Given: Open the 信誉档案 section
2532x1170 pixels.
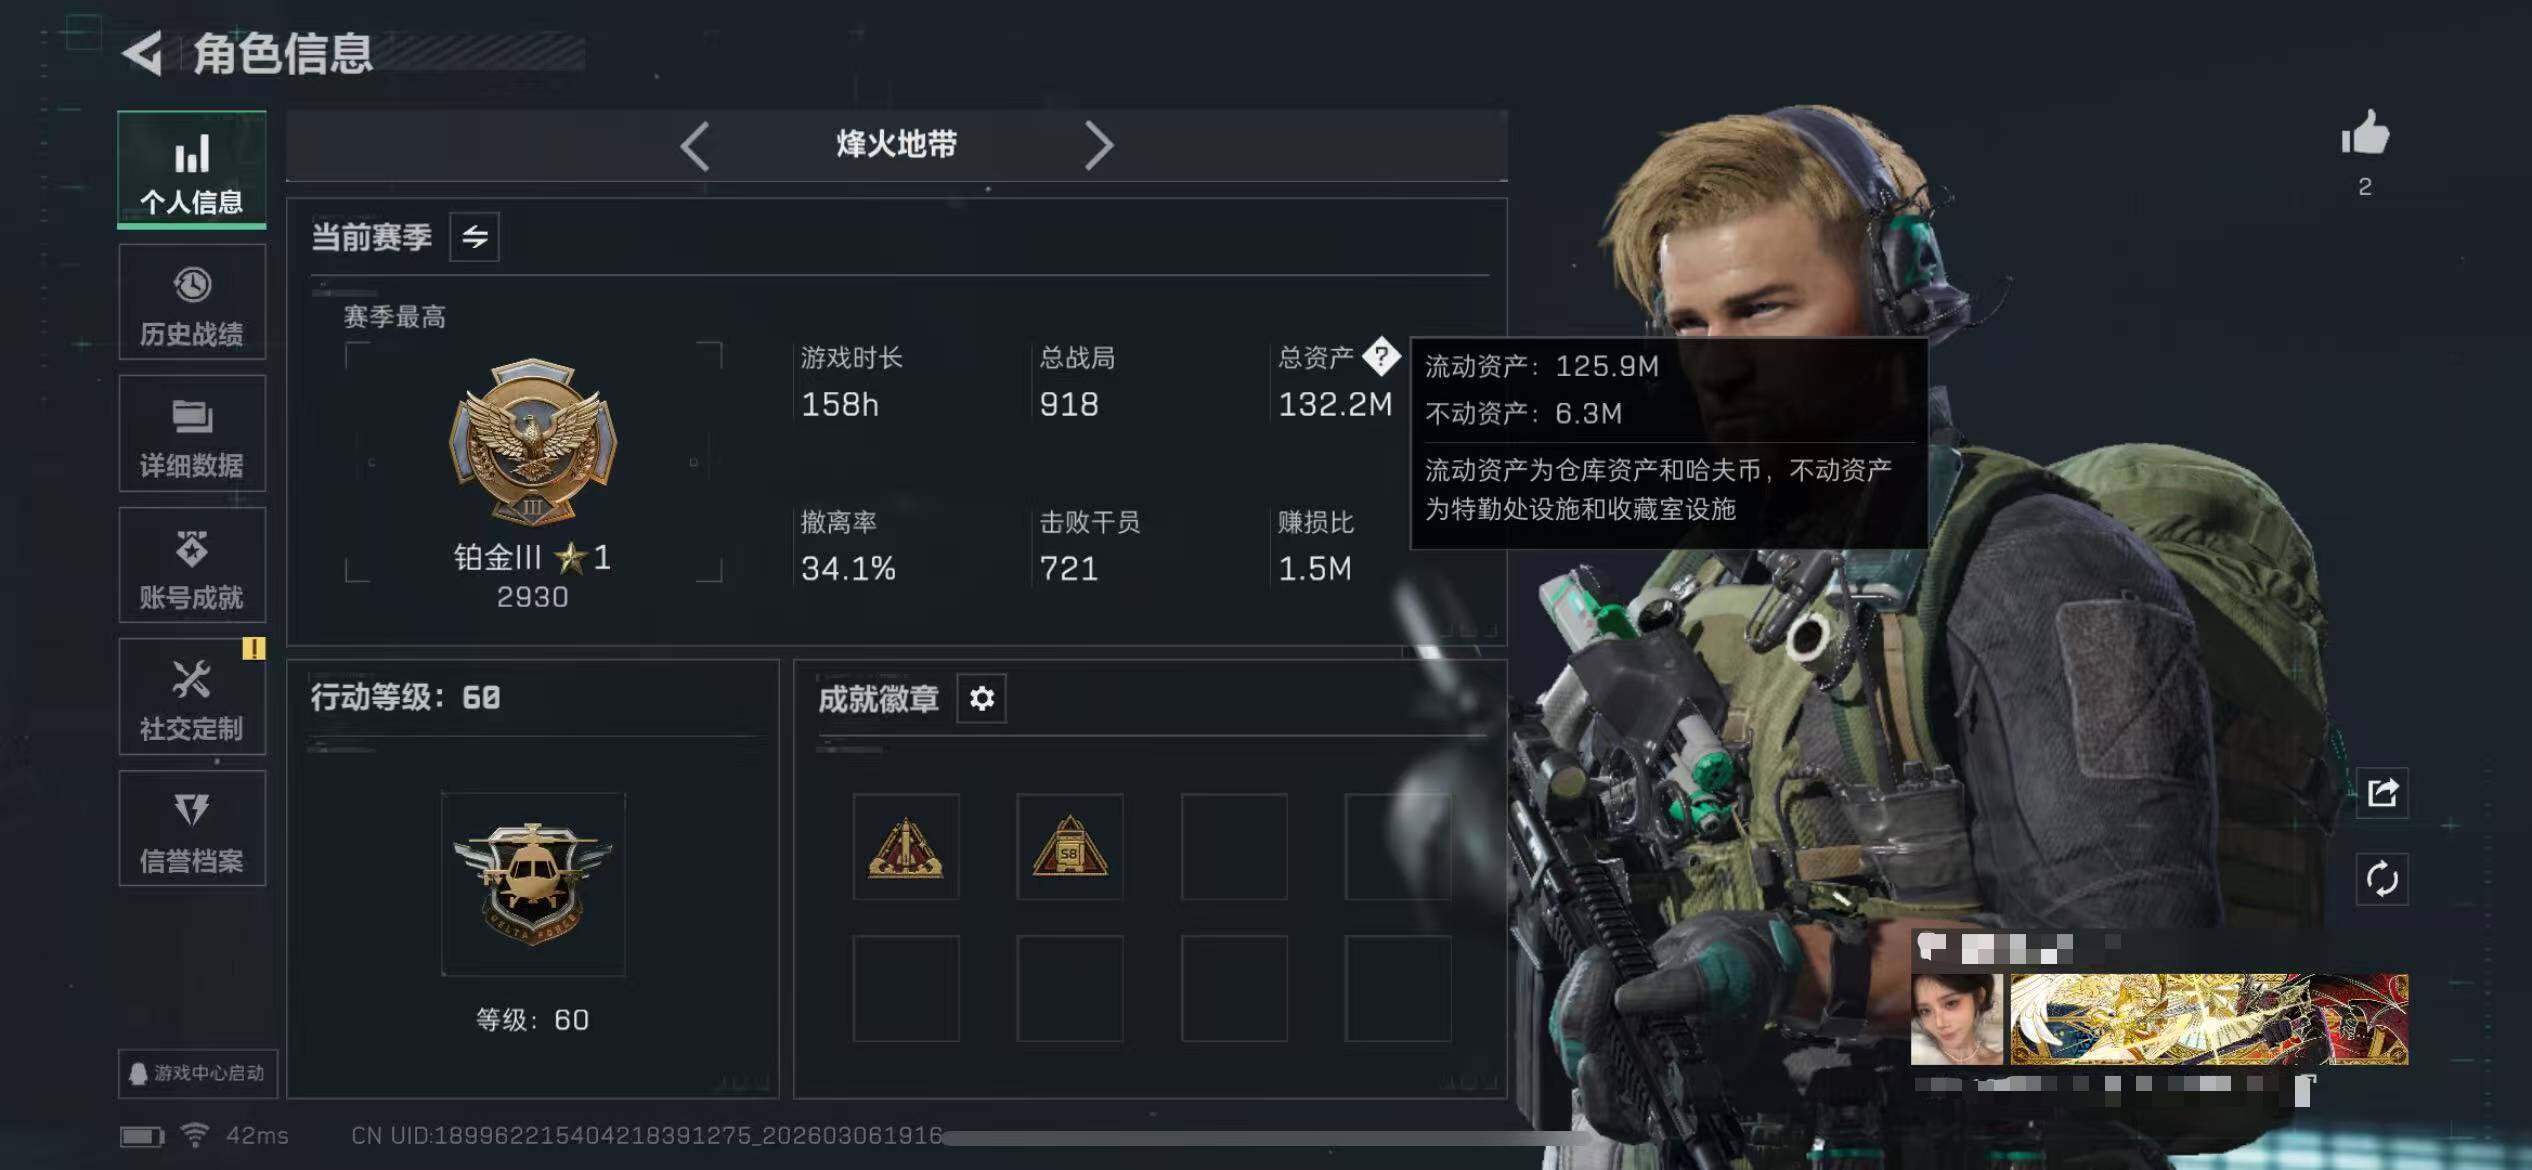Looking at the screenshot, I should point(192,829).
